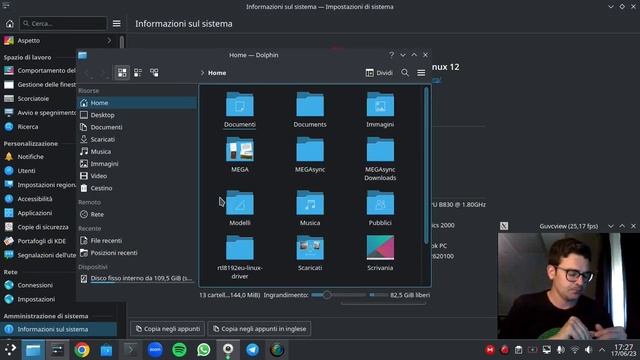Go to System Settings home icon
This screenshot has height=360, width=640.
(9, 24)
